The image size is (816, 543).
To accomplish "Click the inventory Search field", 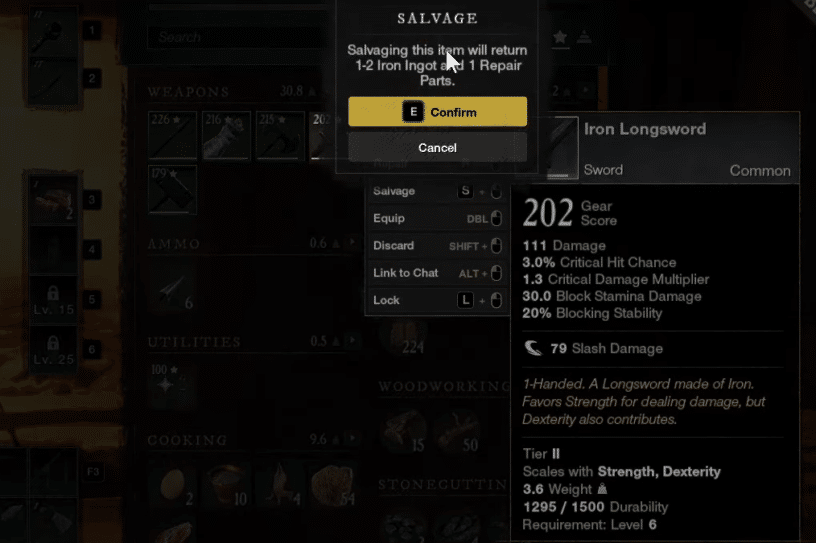I will click(239, 37).
